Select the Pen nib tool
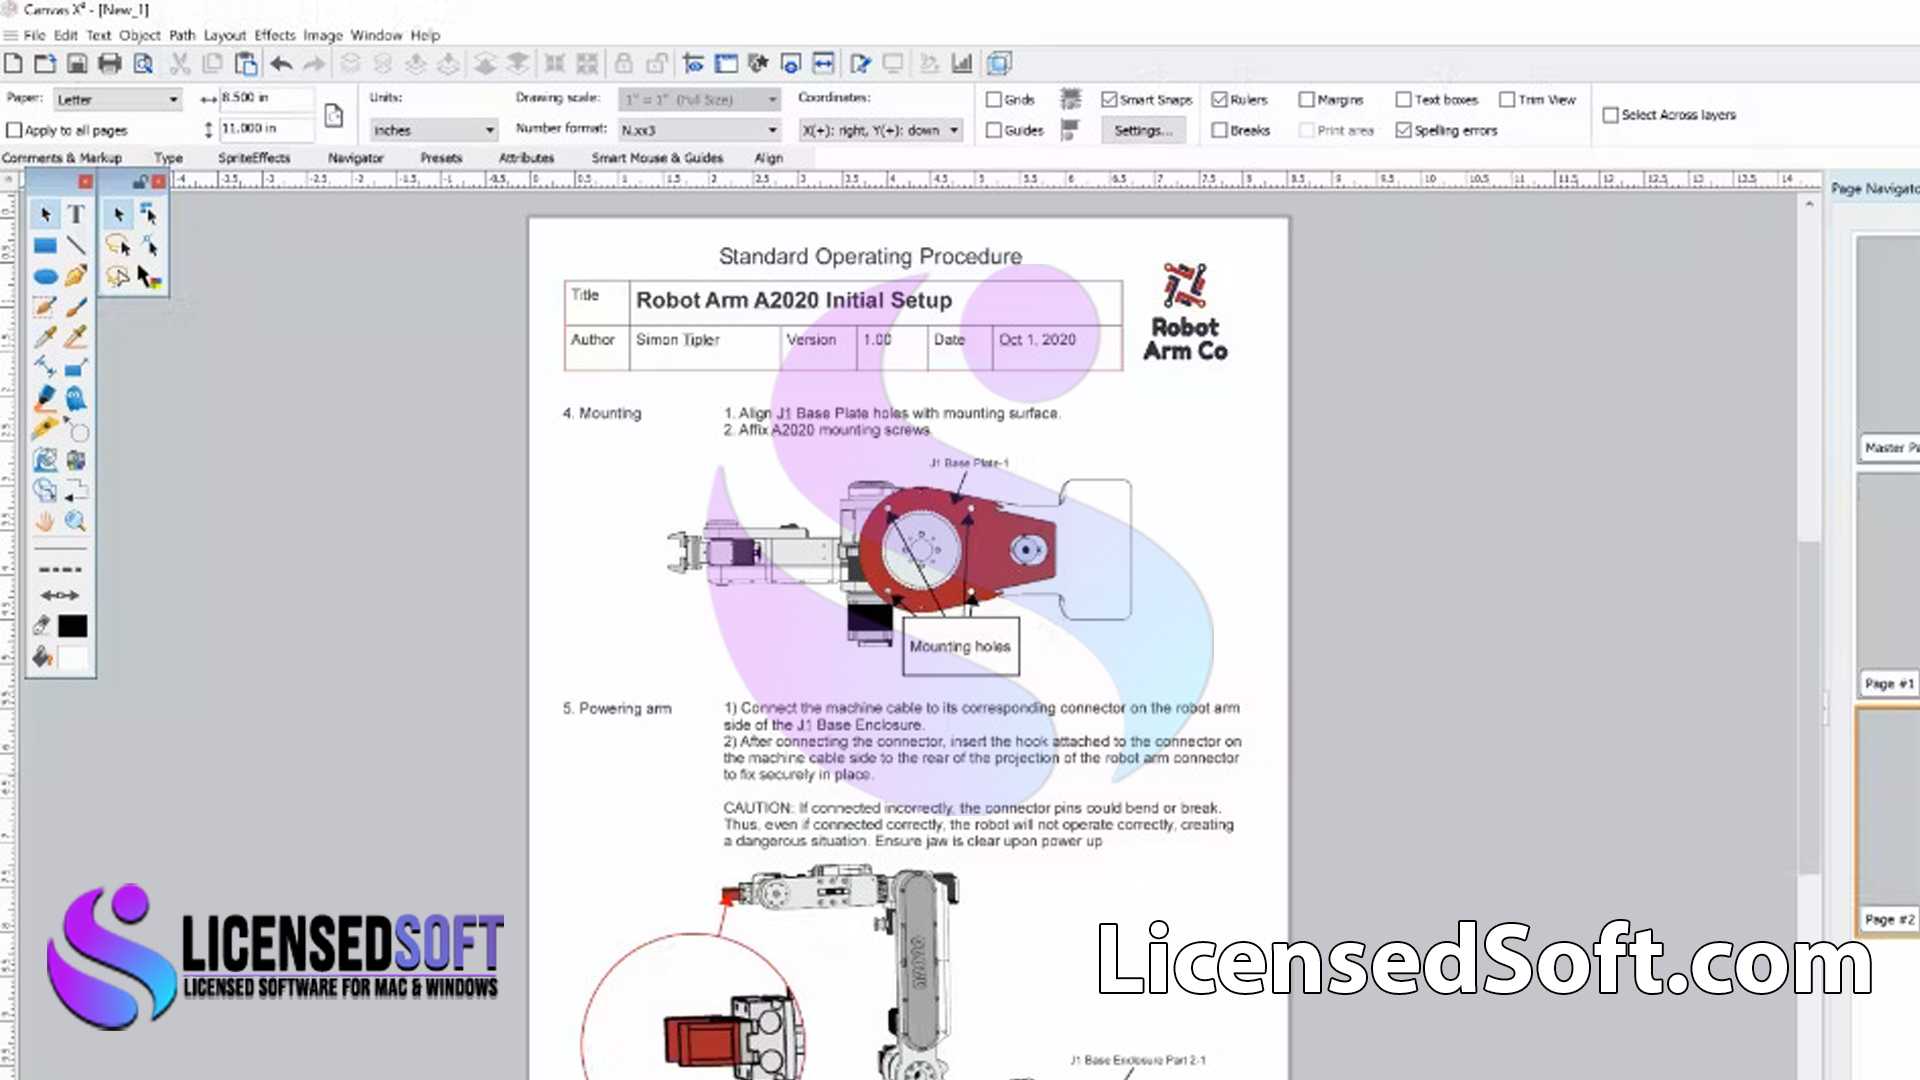1920x1080 pixels. tap(76, 276)
